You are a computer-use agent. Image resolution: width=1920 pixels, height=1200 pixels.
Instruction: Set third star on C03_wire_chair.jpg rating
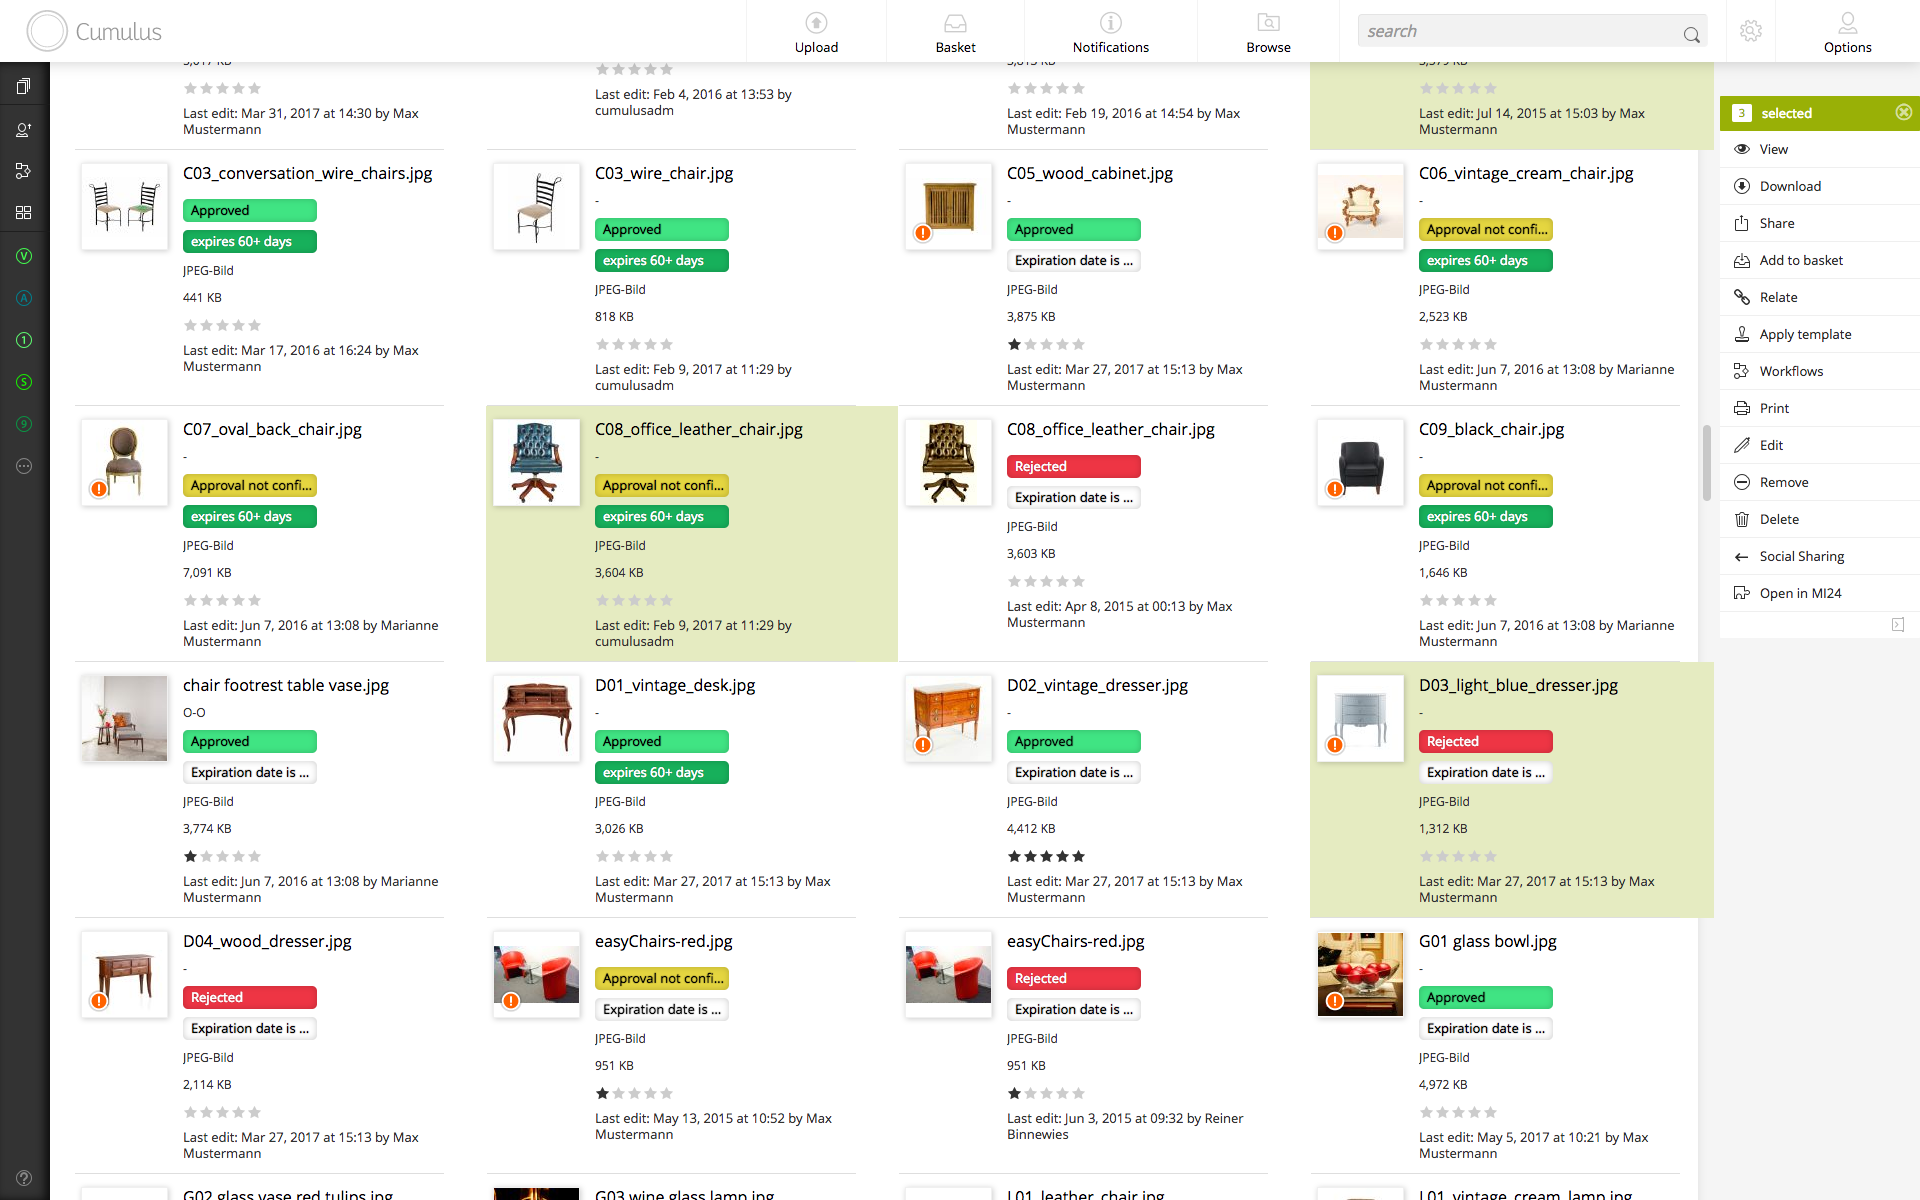(x=634, y=344)
